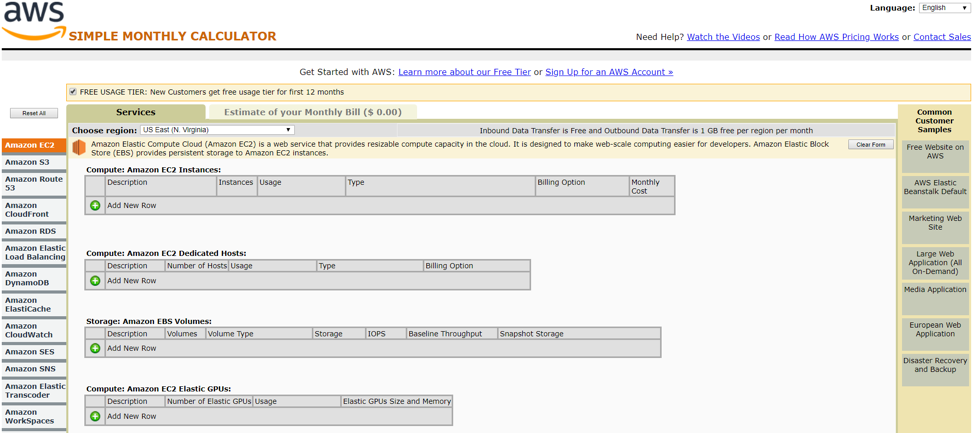This screenshot has height=433, width=974.
Task: Select Amazon ElastiCache in the sidebar
Action: 34,304
